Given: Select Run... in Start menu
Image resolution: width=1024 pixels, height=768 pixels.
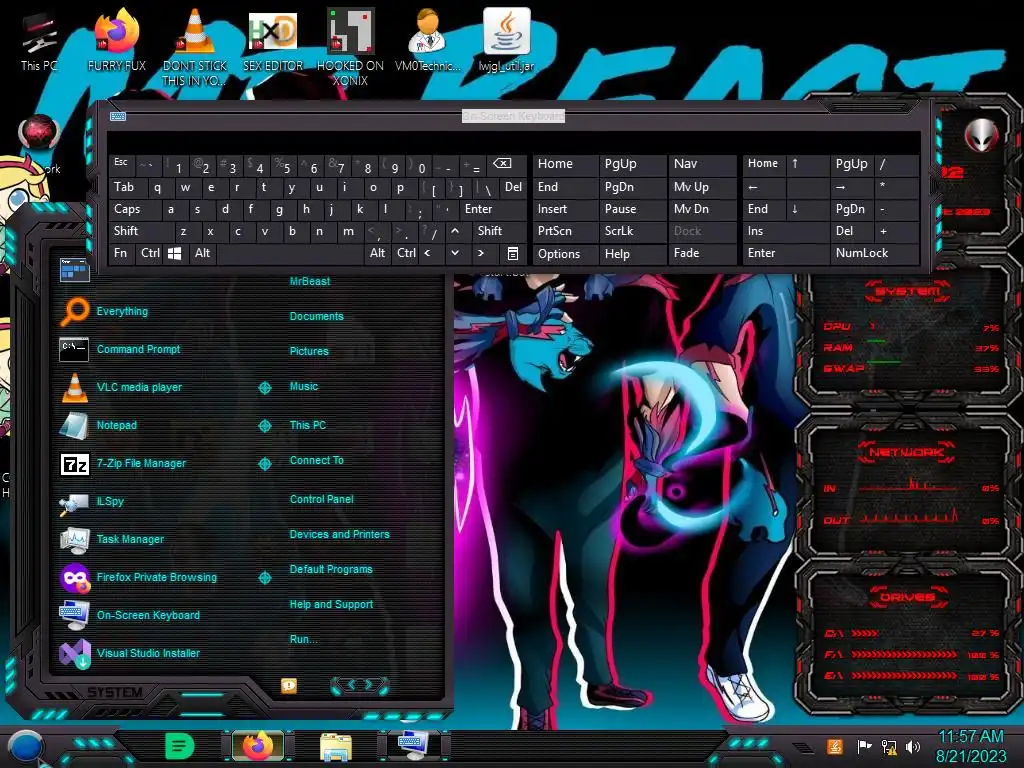Looking at the screenshot, I should coord(303,639).
